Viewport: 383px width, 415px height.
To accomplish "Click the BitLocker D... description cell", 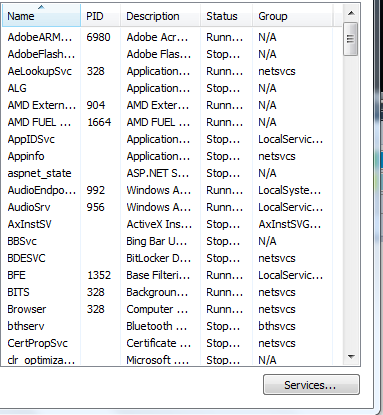I will coord(159,258).
